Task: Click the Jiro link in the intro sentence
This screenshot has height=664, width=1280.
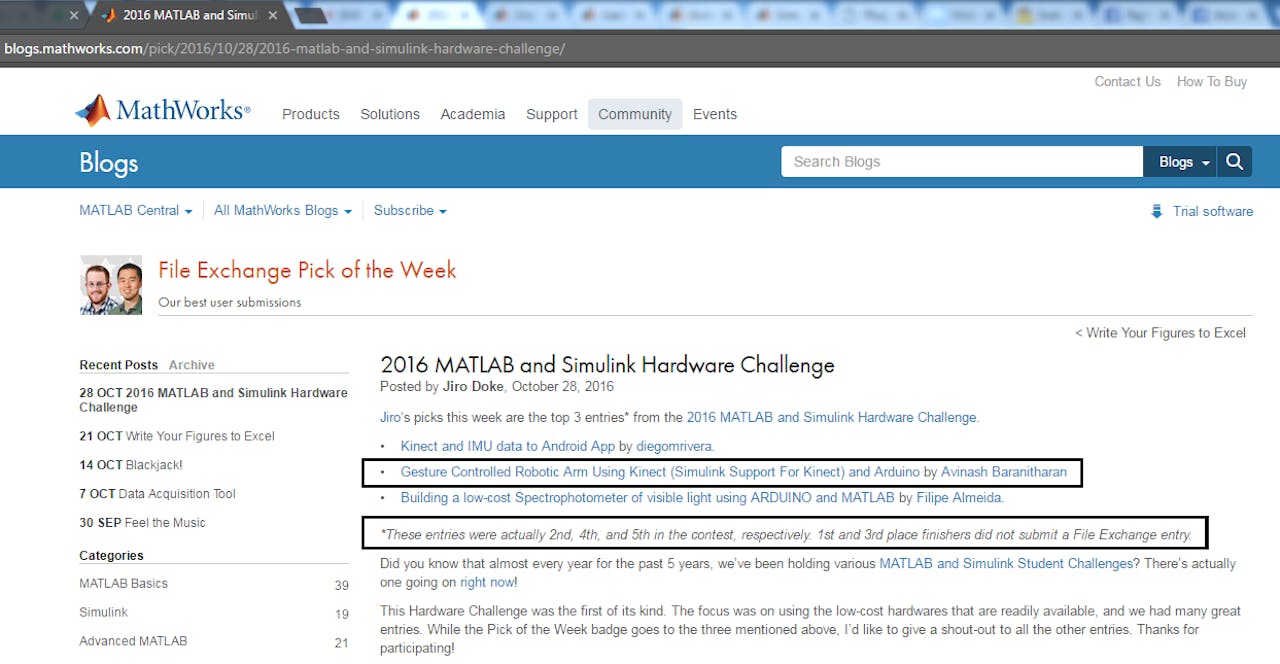Action: pos(391,417)
